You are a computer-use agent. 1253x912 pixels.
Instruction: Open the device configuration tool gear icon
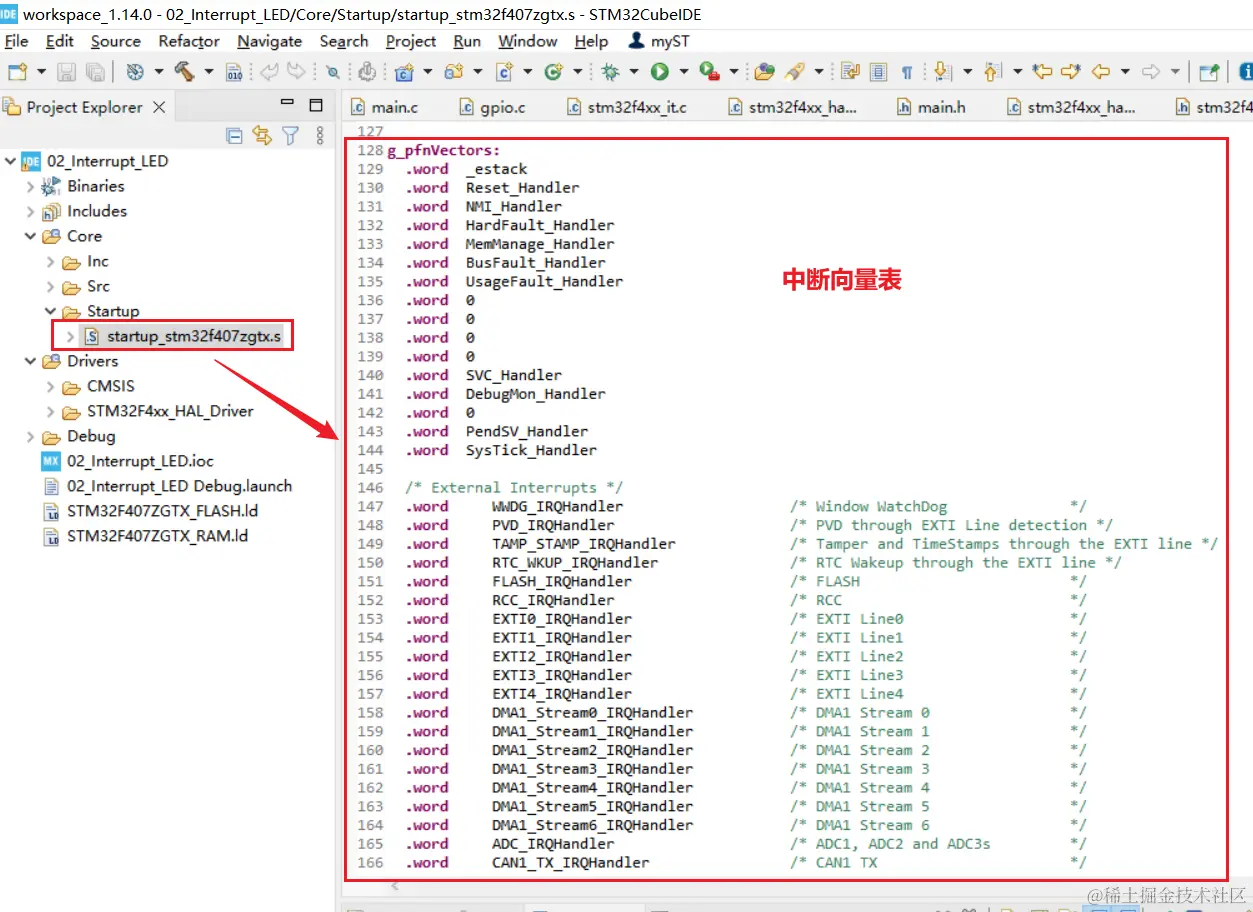(x=367, y=72)
